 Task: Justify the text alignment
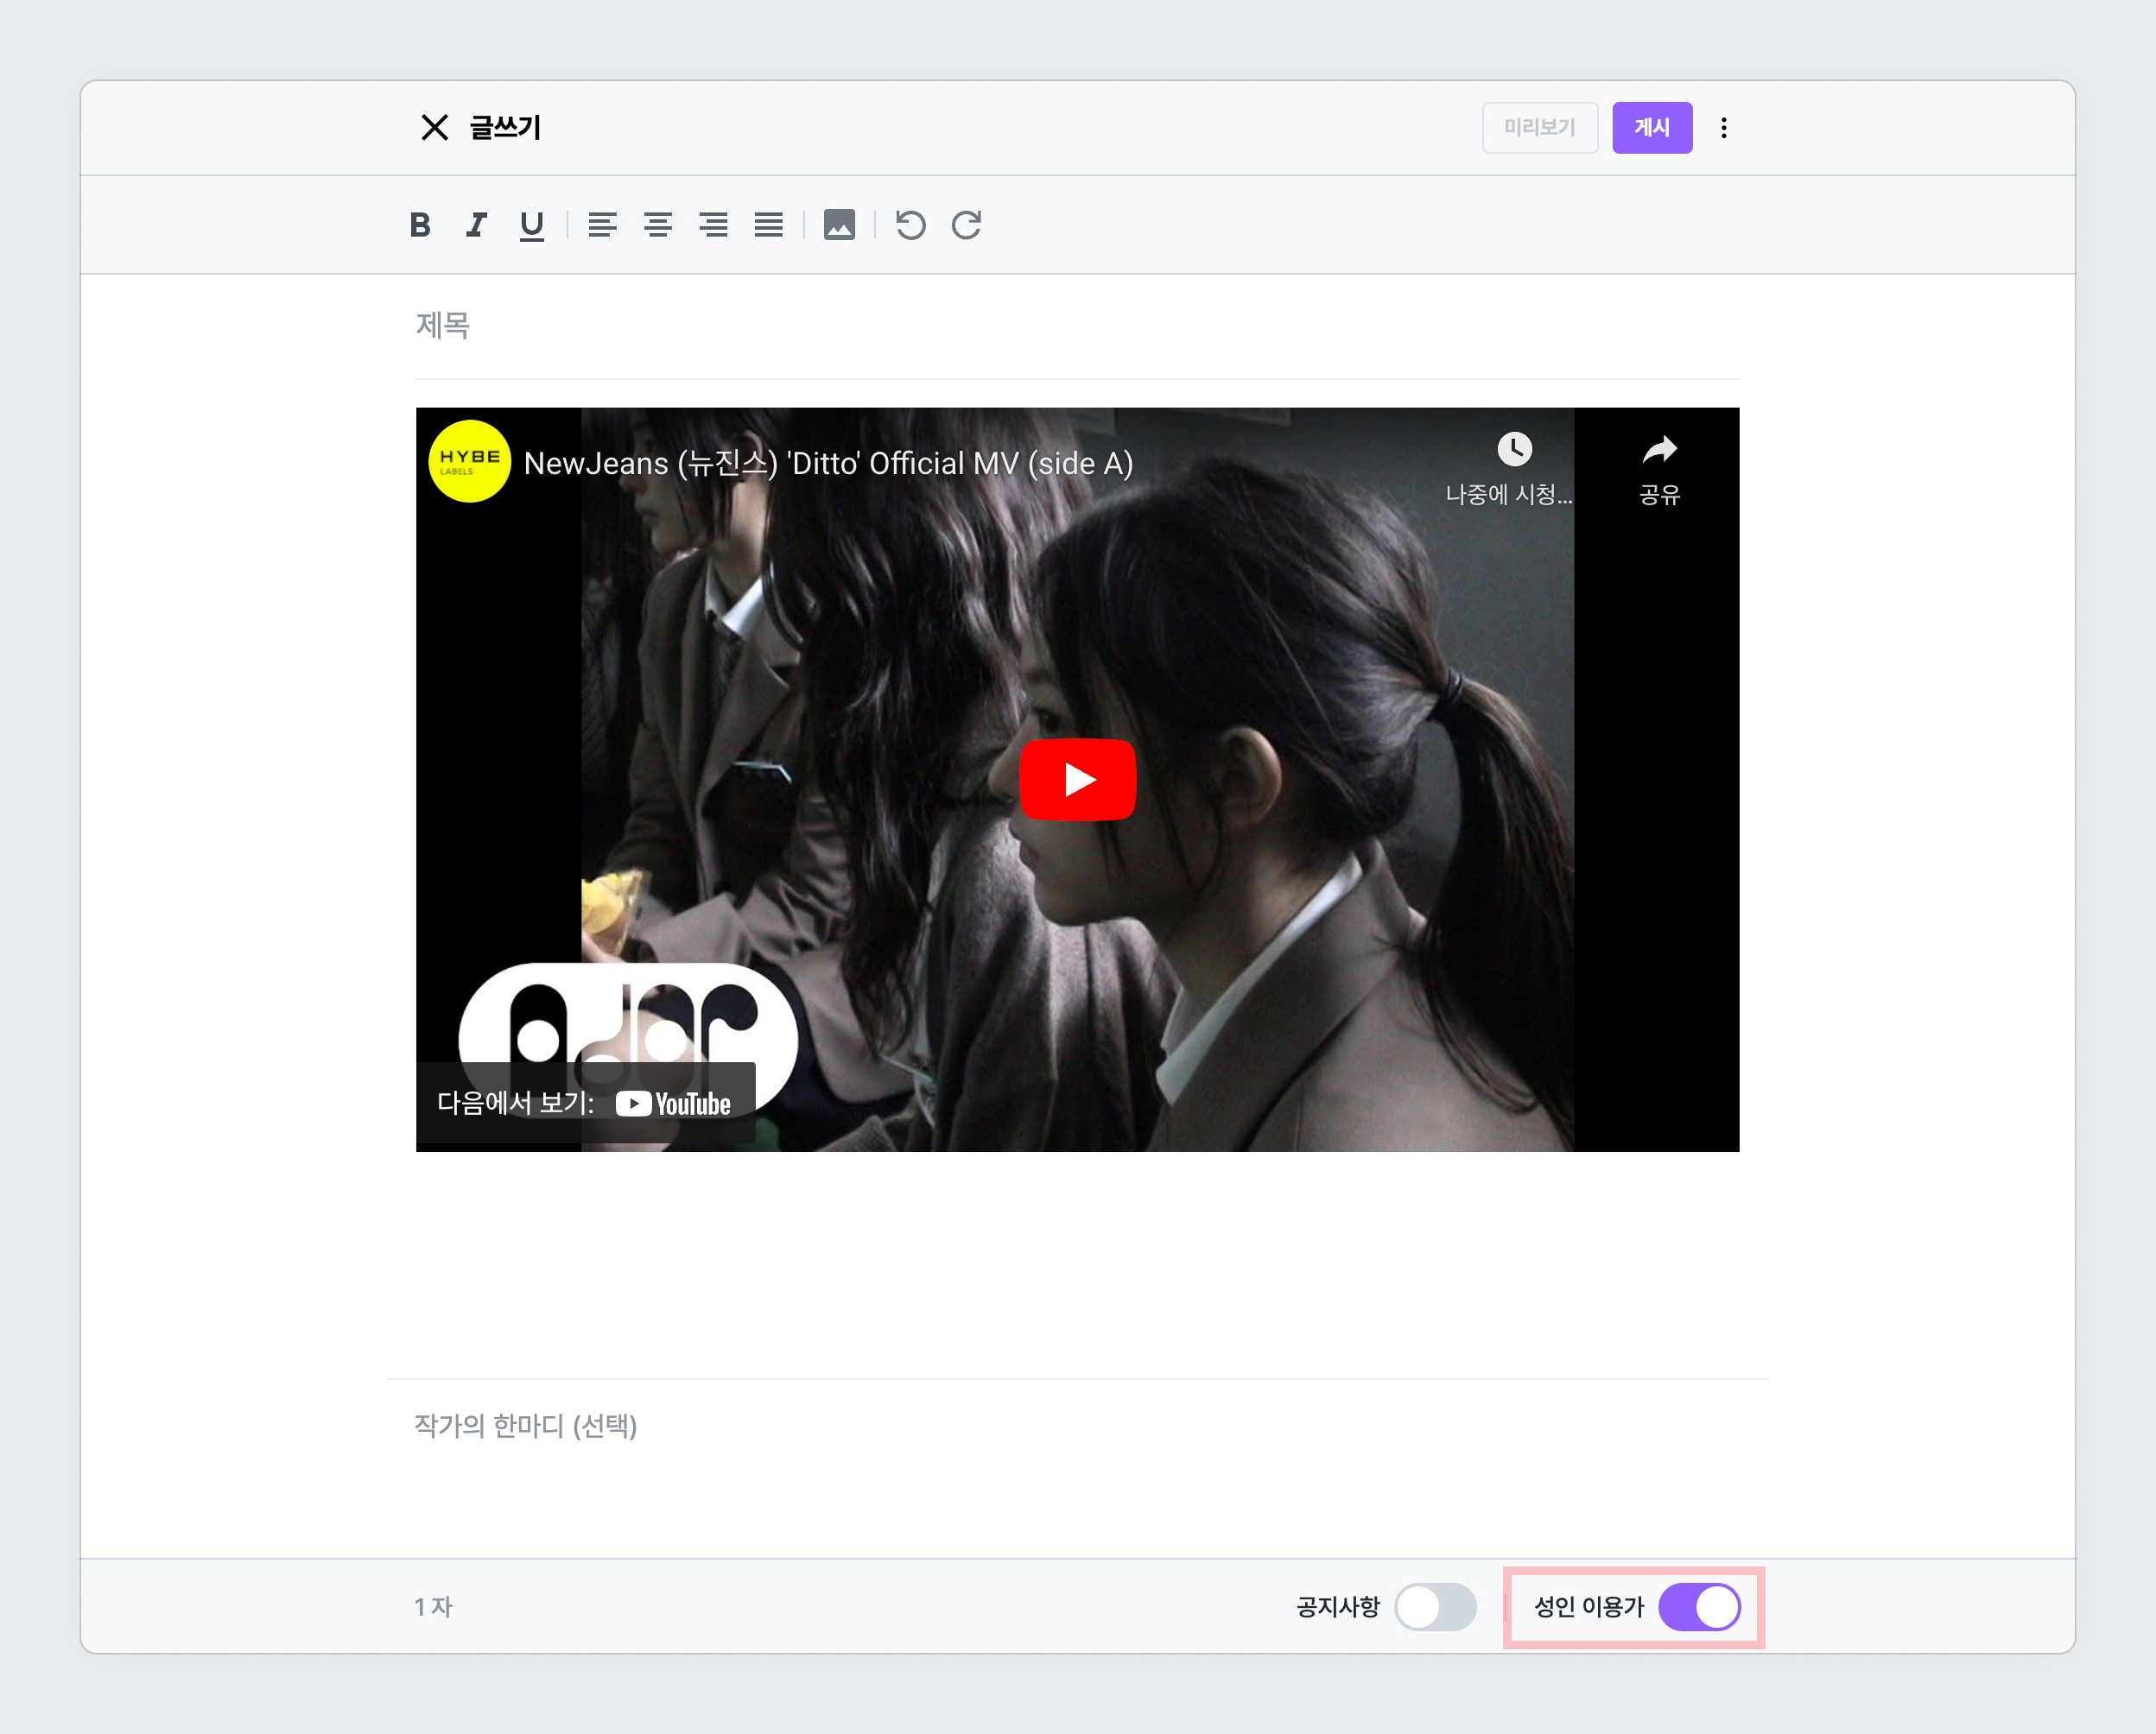click(x=769, y=225)
